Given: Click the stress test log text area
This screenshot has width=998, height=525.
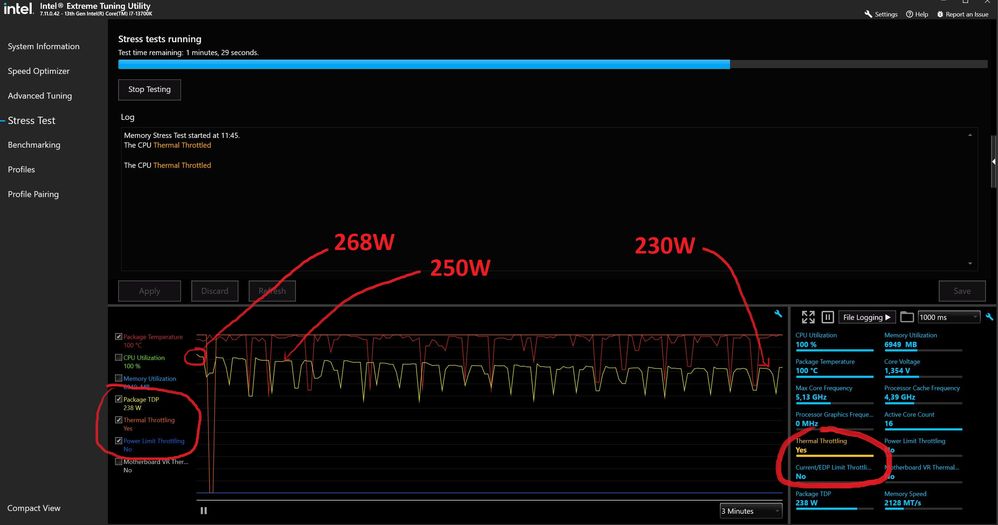Looking at the screenshot, I should click(549, 199).
